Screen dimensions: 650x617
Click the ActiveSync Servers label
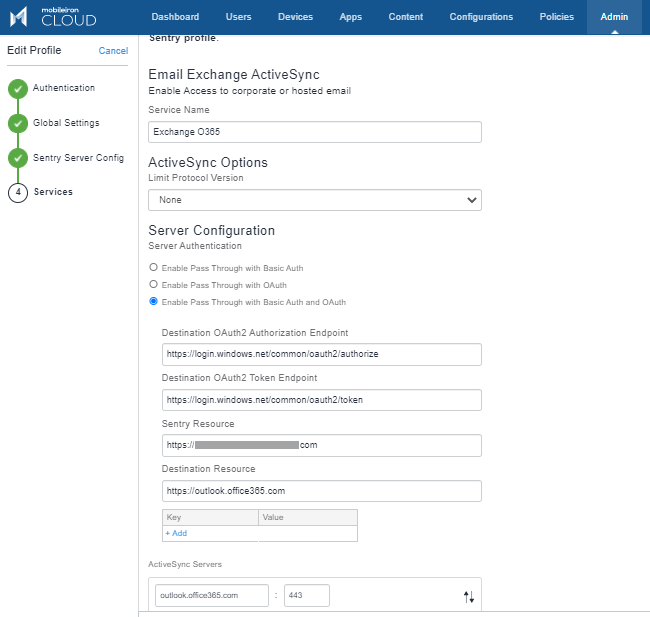[x=185, y=564]
